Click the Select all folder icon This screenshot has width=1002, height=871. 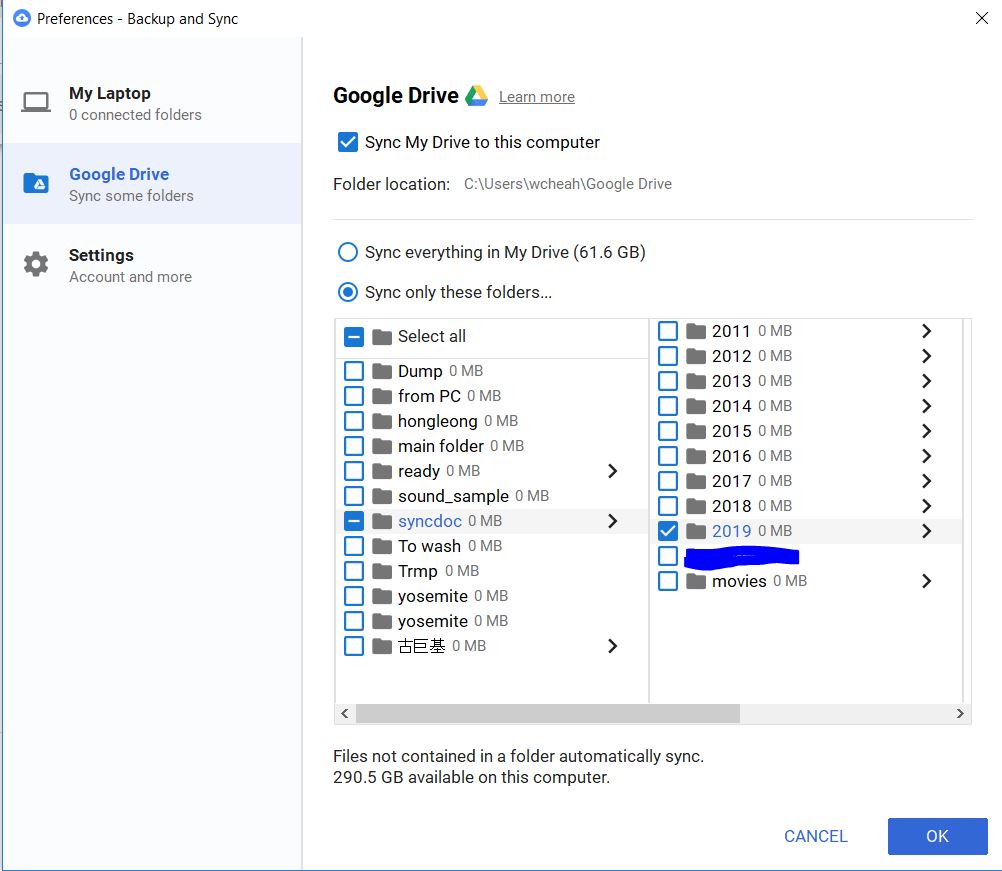tap(382, 337)
